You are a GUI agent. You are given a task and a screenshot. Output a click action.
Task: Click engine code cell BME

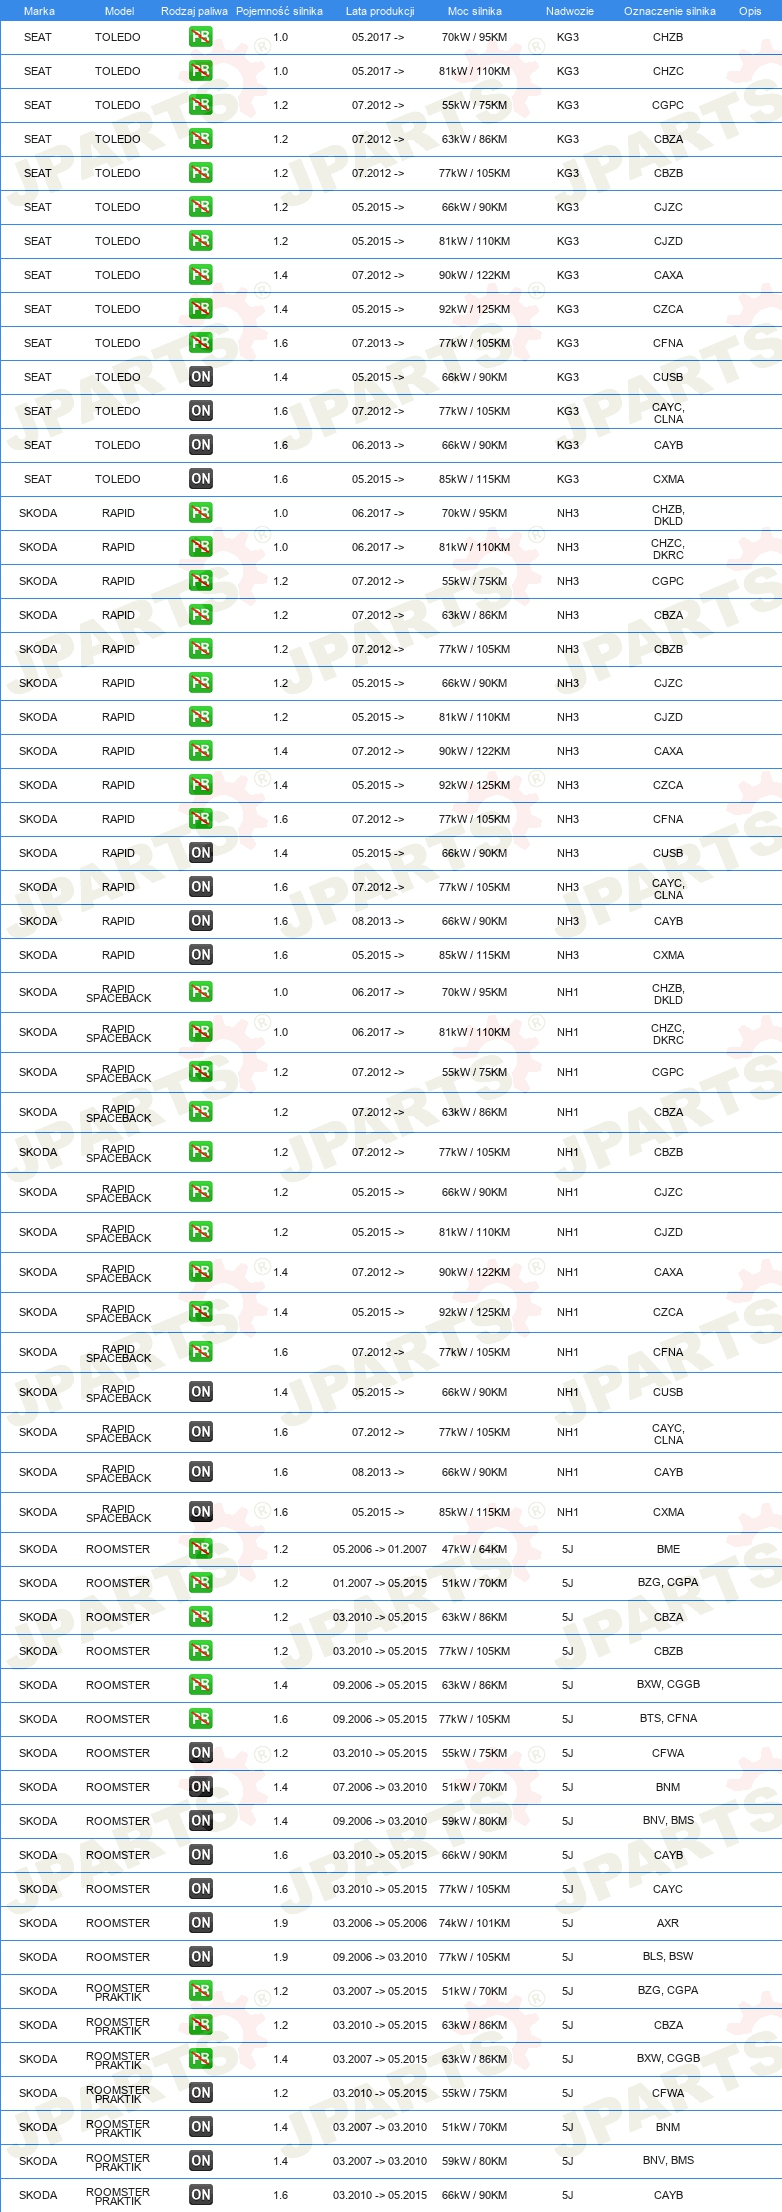click(x=668, y=1549)
